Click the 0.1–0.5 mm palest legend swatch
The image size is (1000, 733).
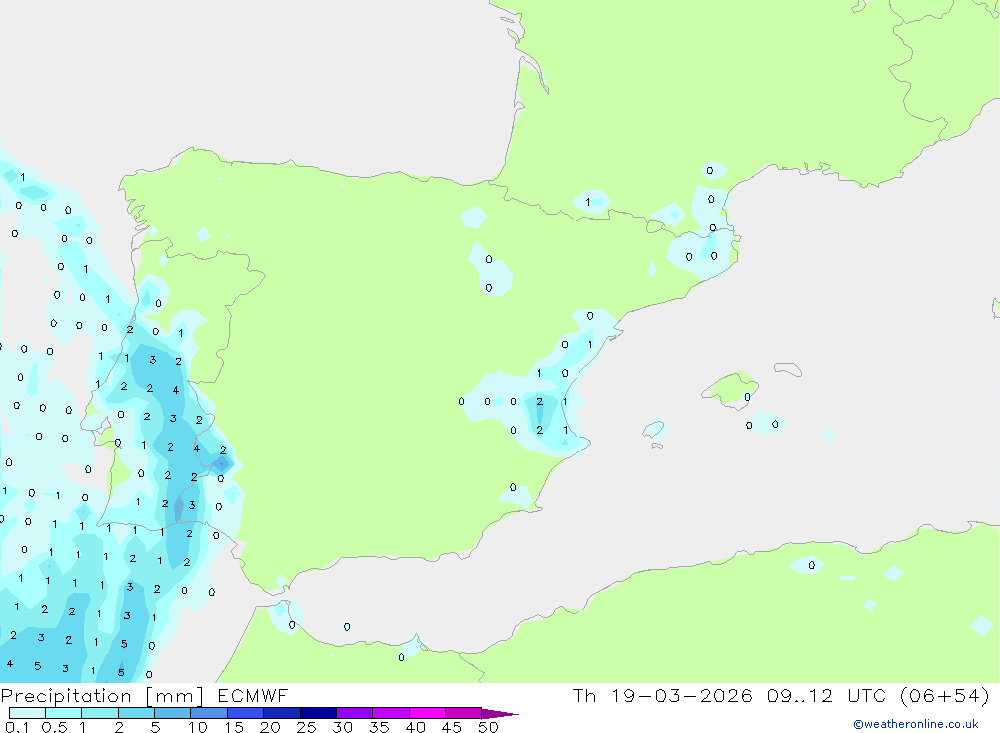[x=27, y=713]
